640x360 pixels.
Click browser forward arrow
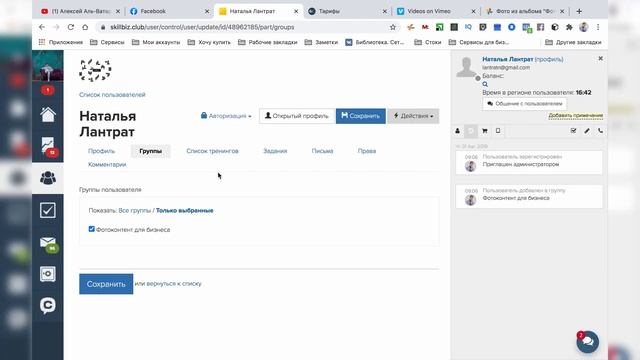pos(56,27)
